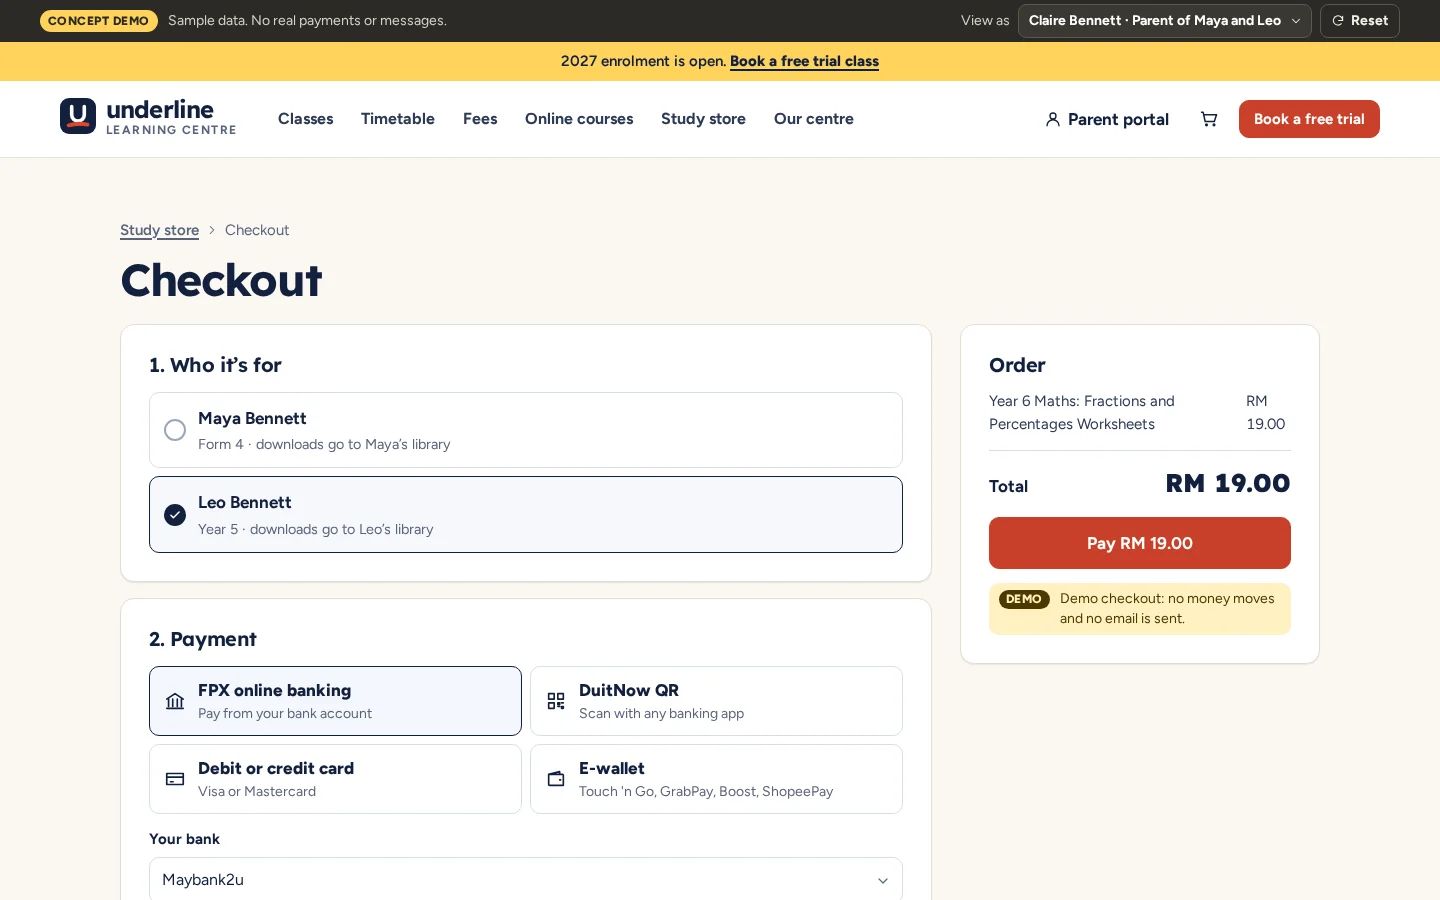The image size is (1440, 900).
Task: Click the Pay RM 19.00 button
Action: tap(1140, 543)
